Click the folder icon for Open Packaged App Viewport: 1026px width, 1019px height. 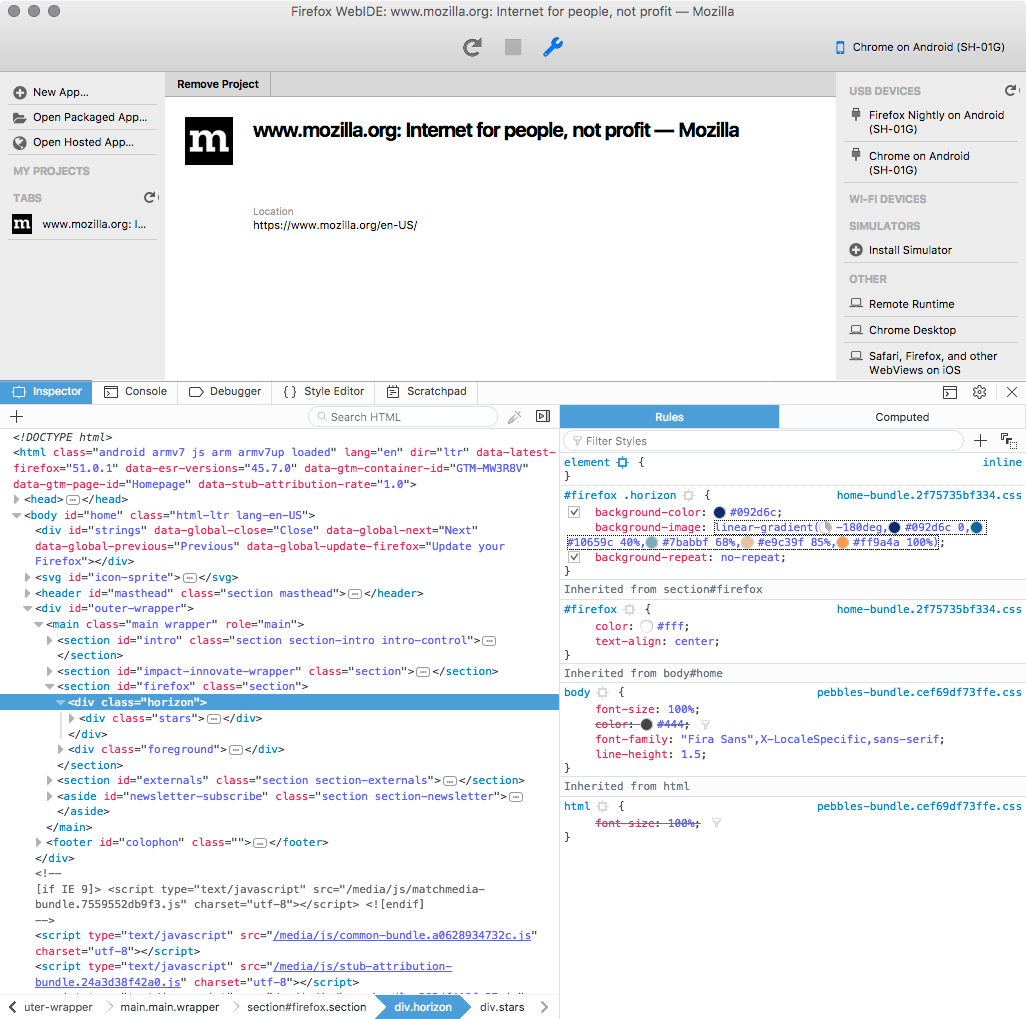20,118
